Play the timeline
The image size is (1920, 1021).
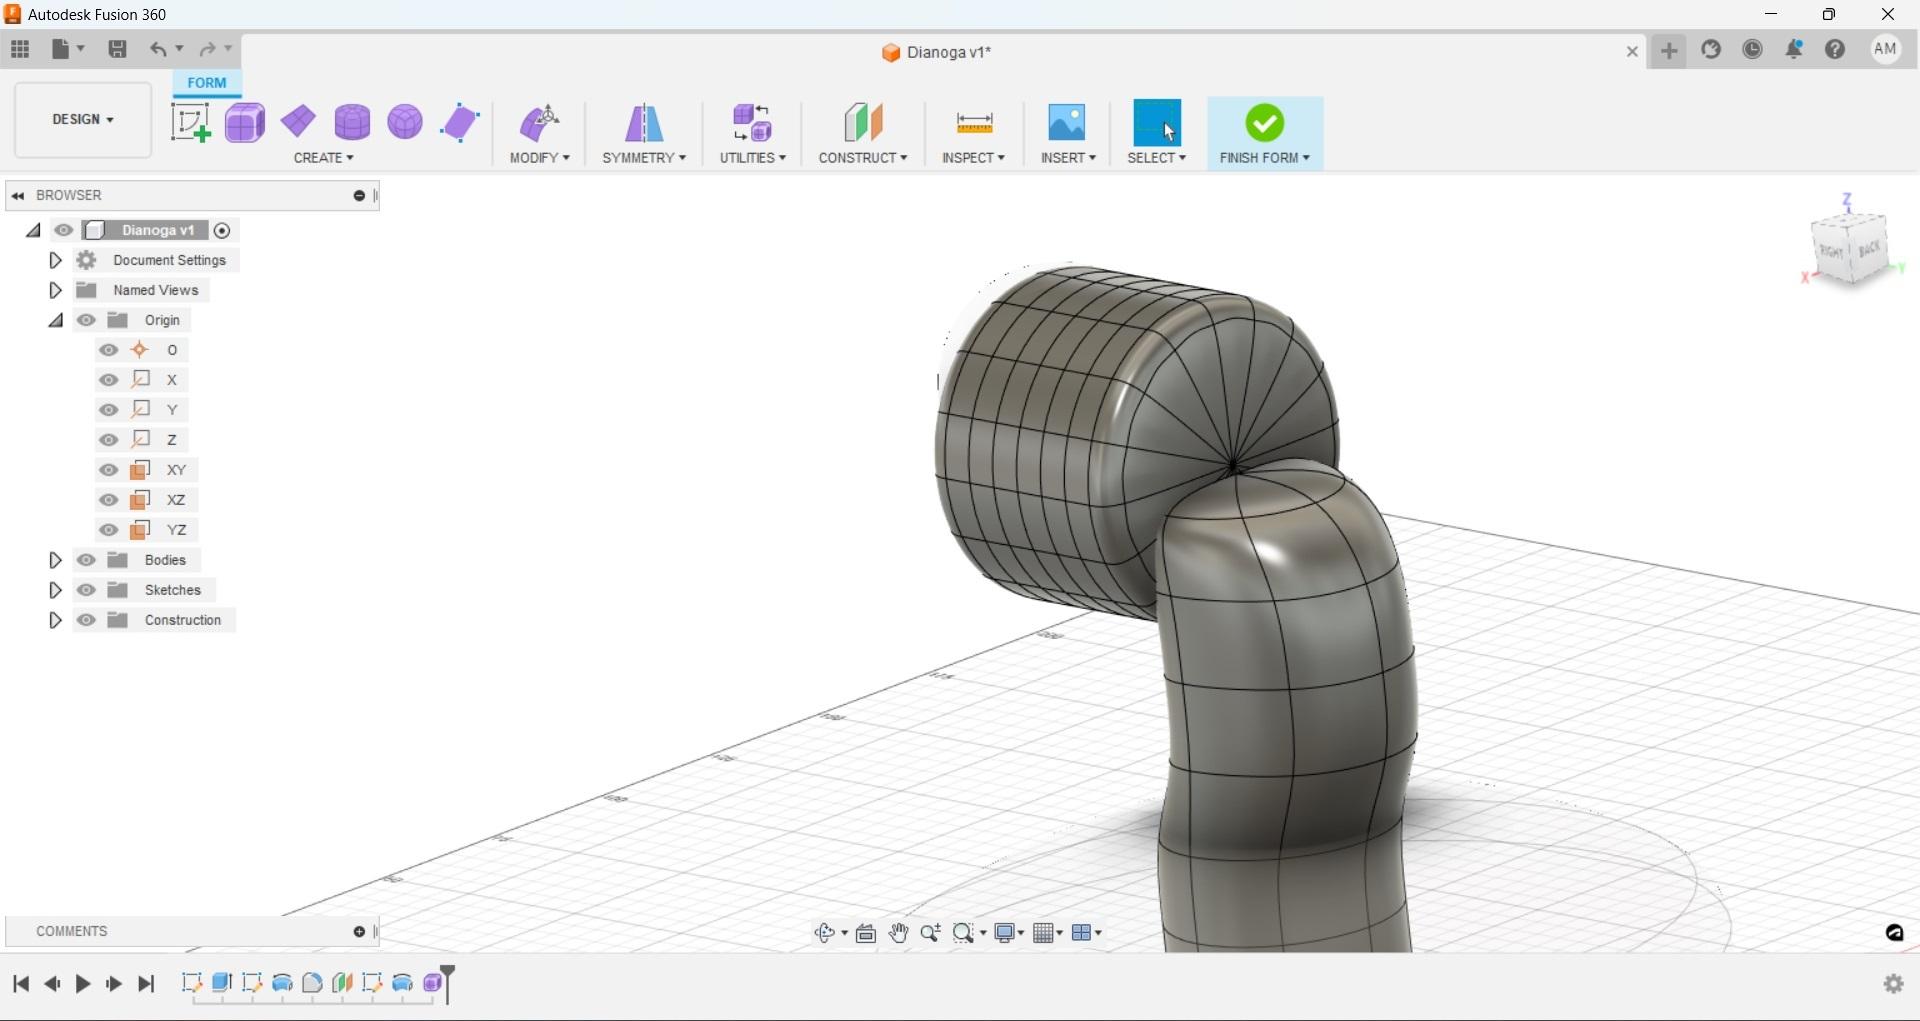(83, 984)
